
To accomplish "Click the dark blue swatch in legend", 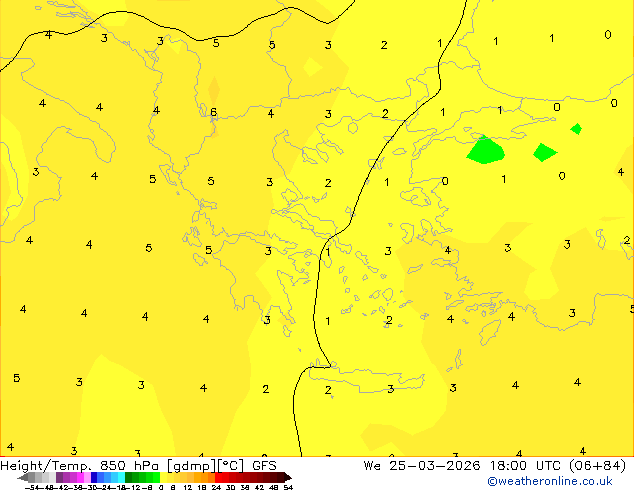I will (94, 477).
